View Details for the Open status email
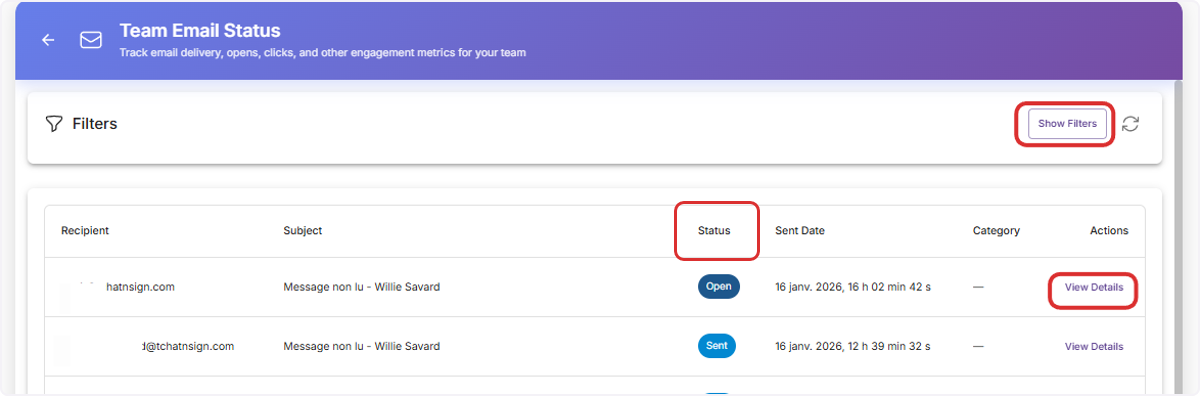Image resolution: width=1200 pixels, height=396 pixels. 1093,287
